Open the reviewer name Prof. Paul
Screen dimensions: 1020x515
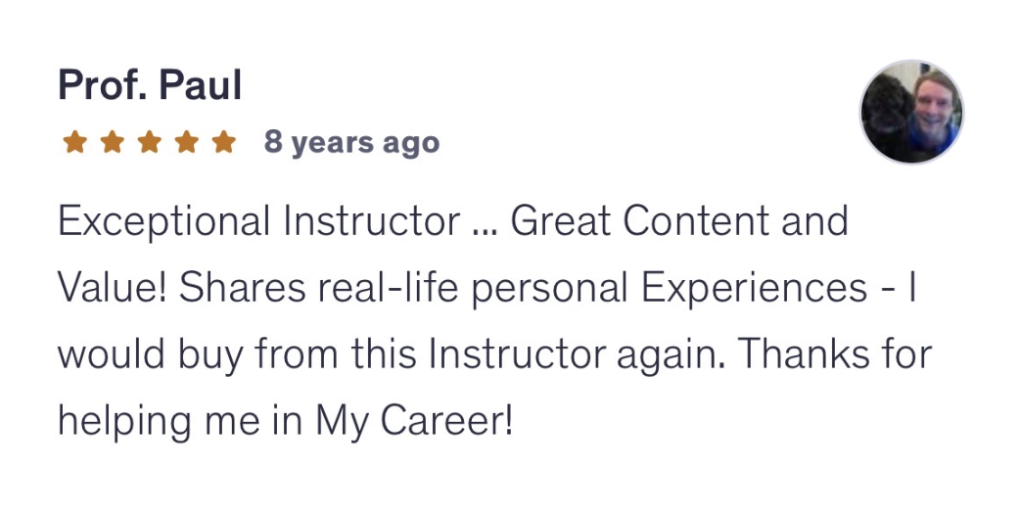(x=150, y=85)
